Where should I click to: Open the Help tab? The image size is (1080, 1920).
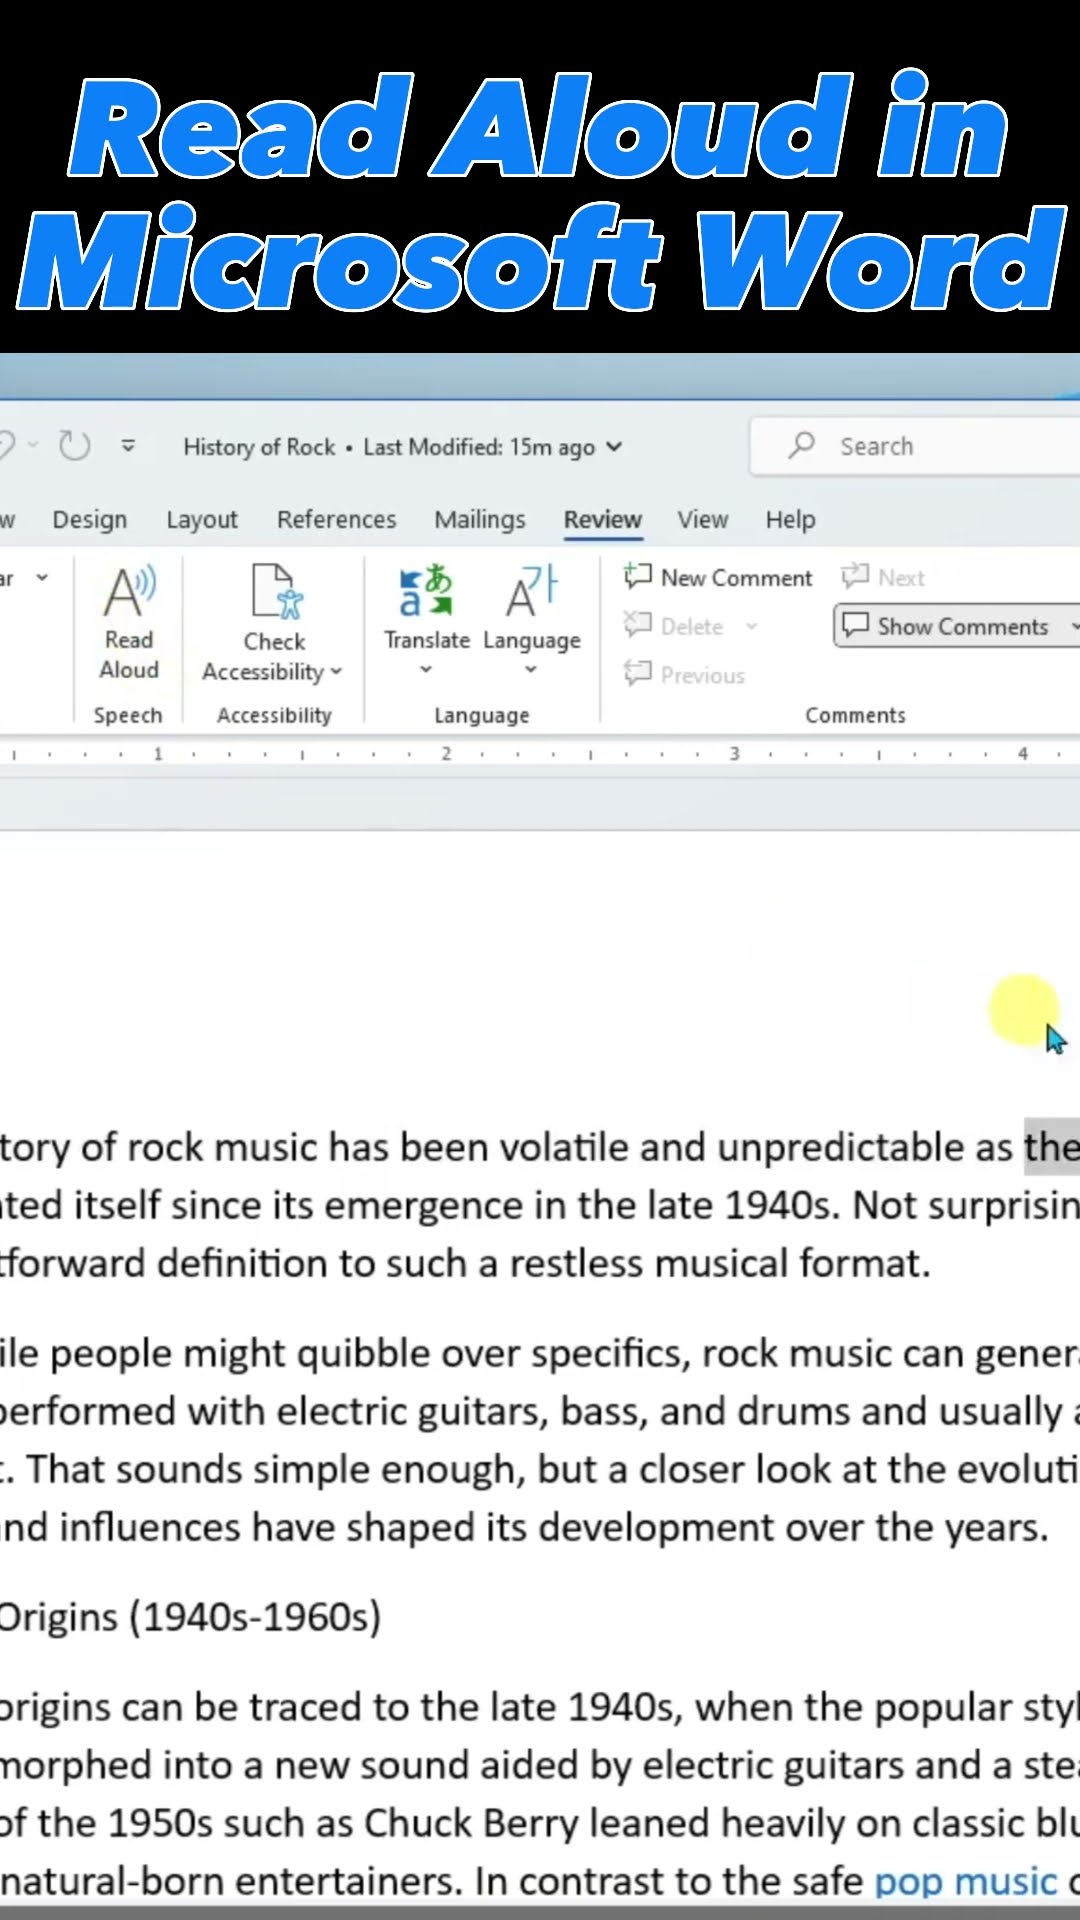[x=791, y=520]
